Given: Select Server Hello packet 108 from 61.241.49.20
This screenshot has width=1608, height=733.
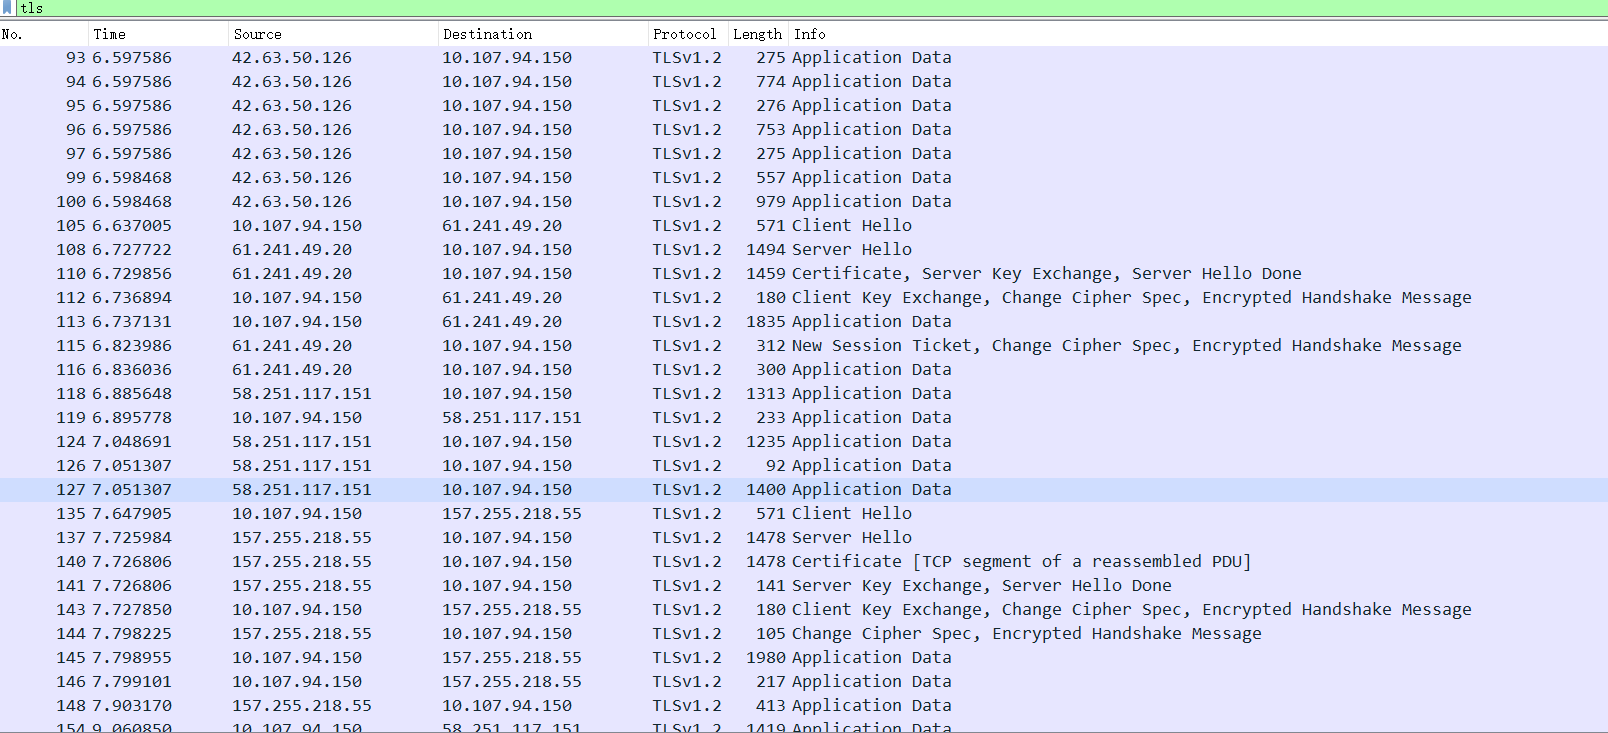Looking at the screenshot, I should (x=804, y=250).
